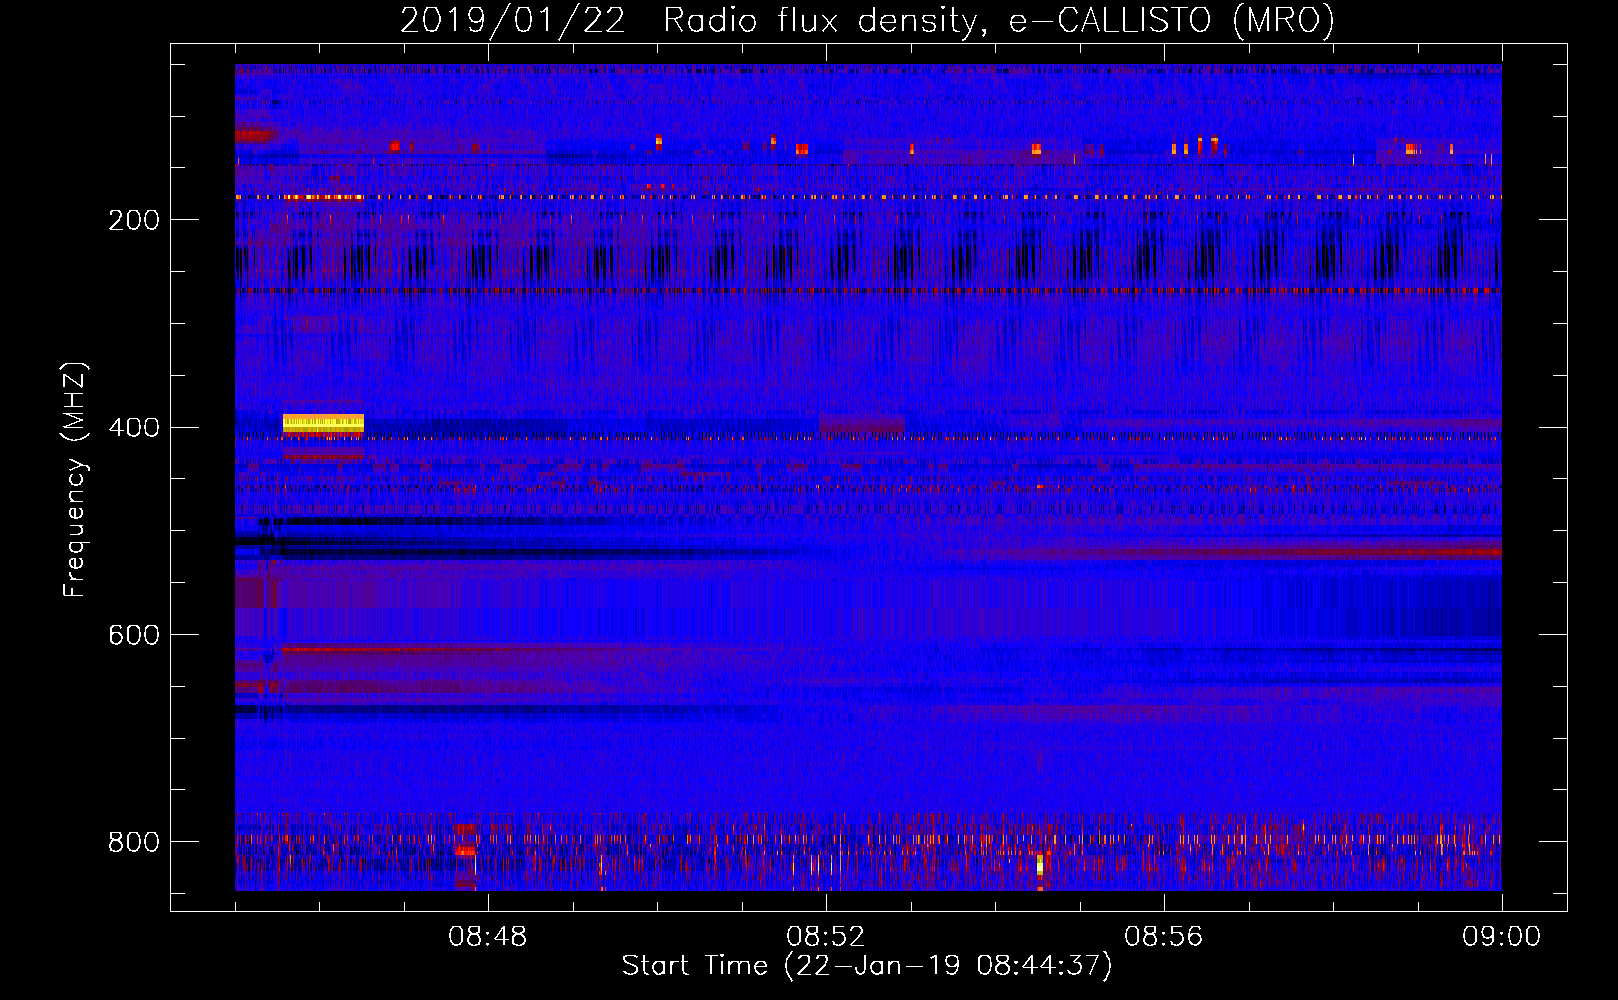The image size is (1618, 1000).
Task: Click the '800' frequency tick label
Action: pyautogui.click(x=134, y=842)
